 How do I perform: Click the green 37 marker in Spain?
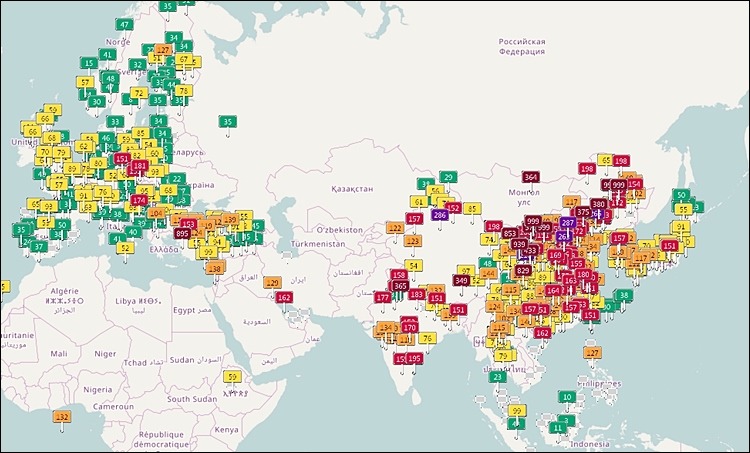click(x=38, y=246)
